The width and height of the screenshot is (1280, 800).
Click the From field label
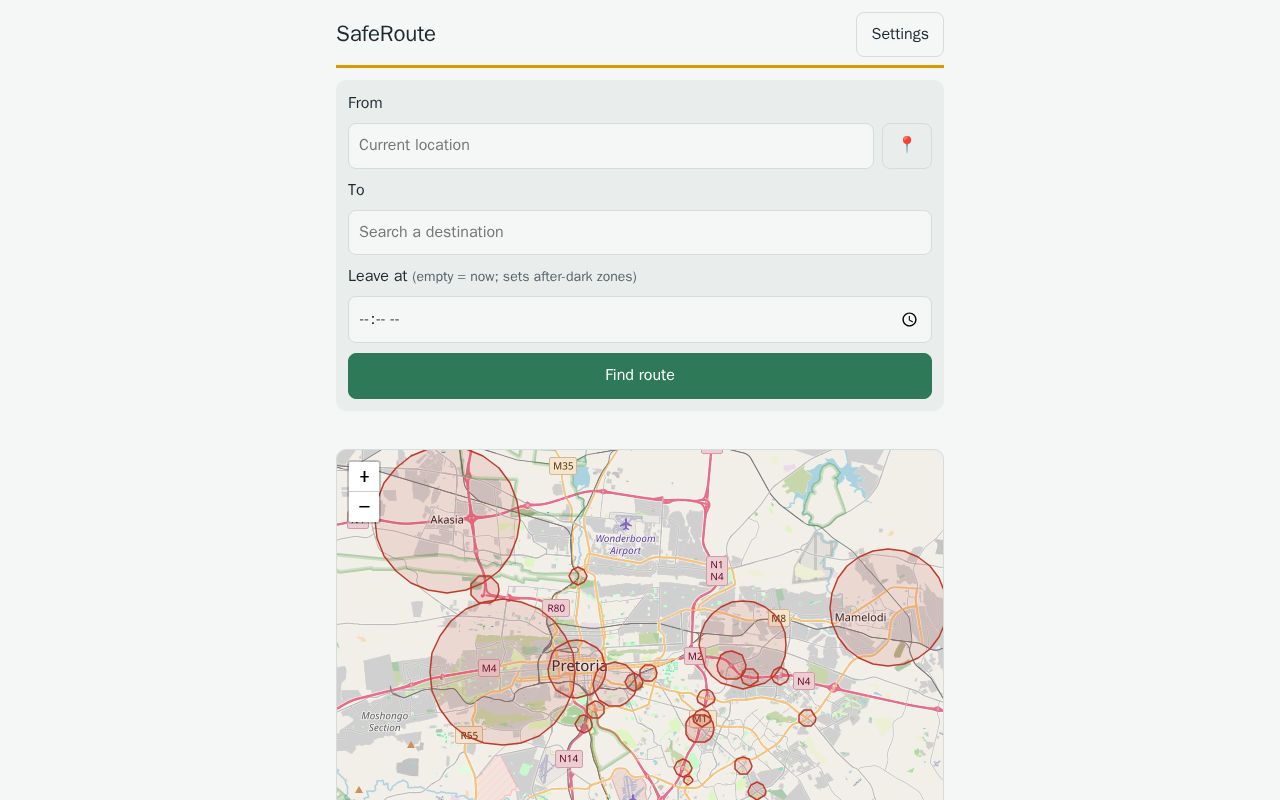tap(365, 103)
